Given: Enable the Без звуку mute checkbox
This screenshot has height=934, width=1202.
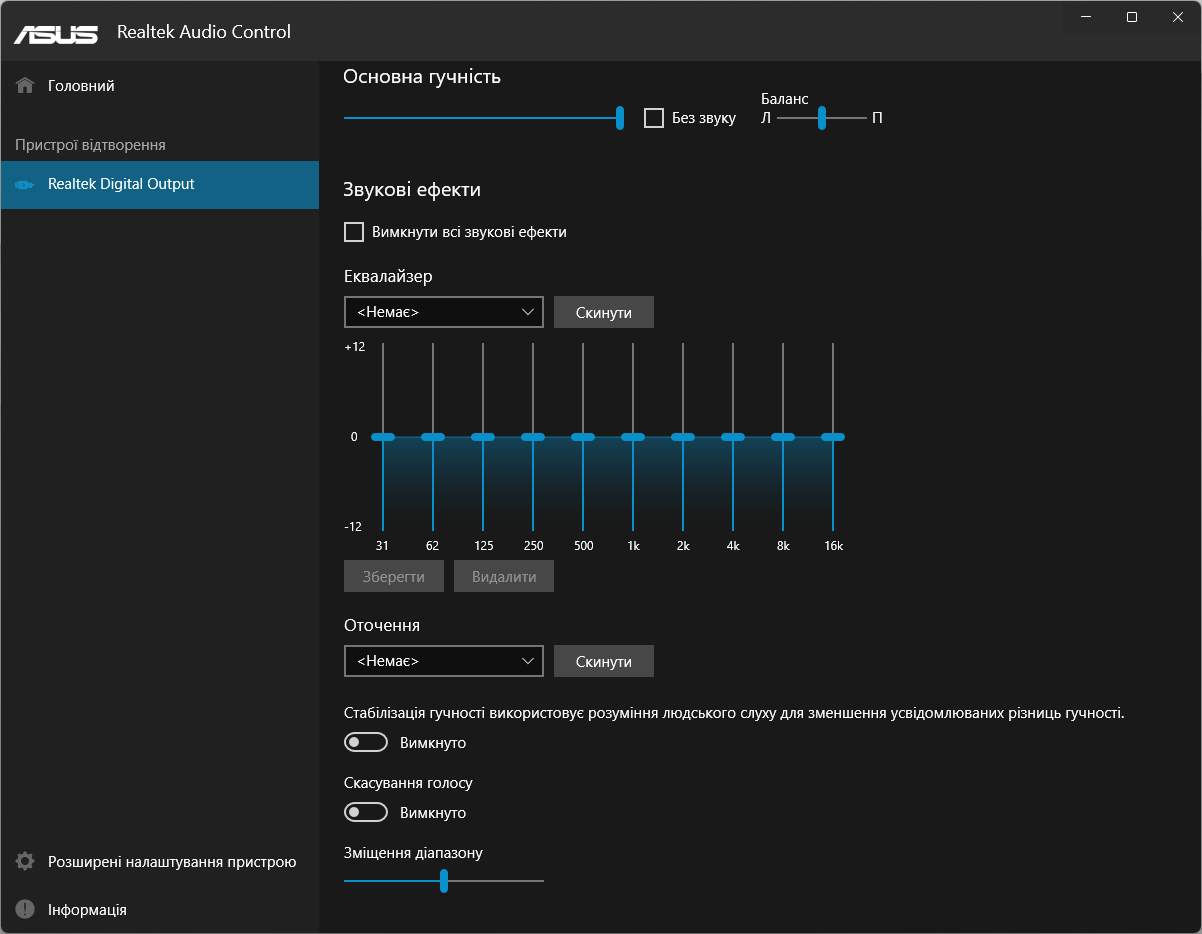Looking at the screenshot, I should click(x=655, y=117).
